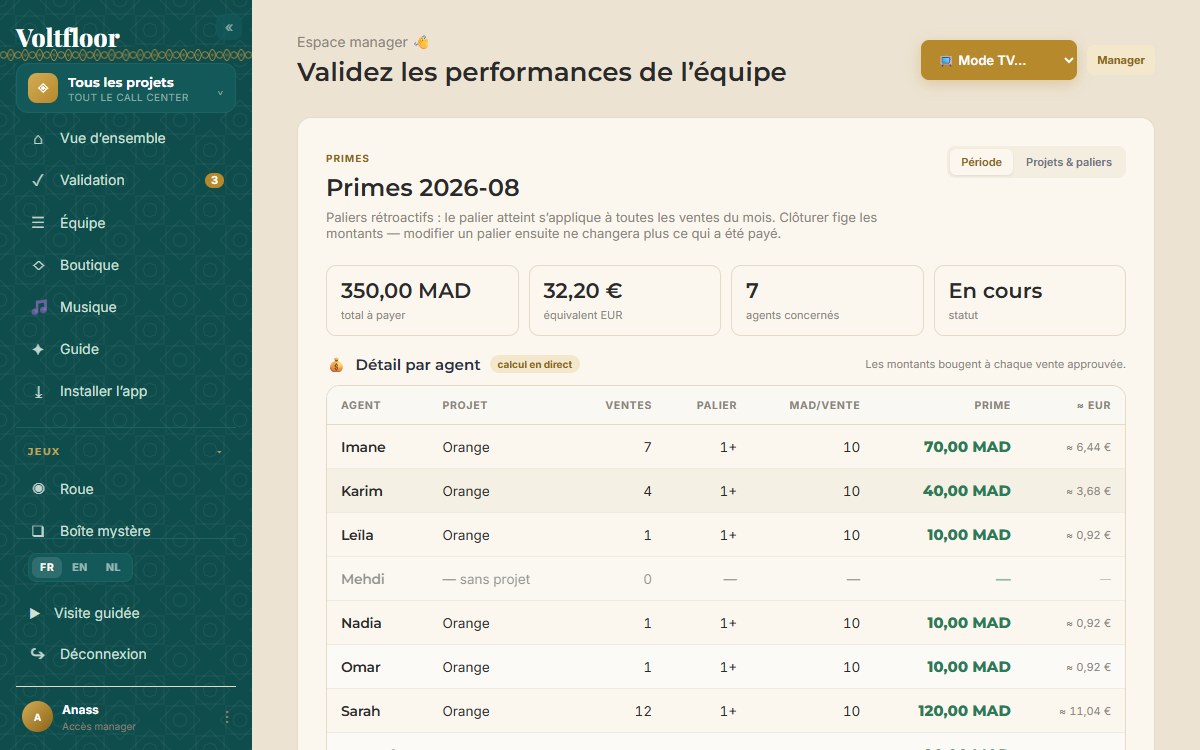Click Sarah's 120,00 MAD prime

click(964, 711)
